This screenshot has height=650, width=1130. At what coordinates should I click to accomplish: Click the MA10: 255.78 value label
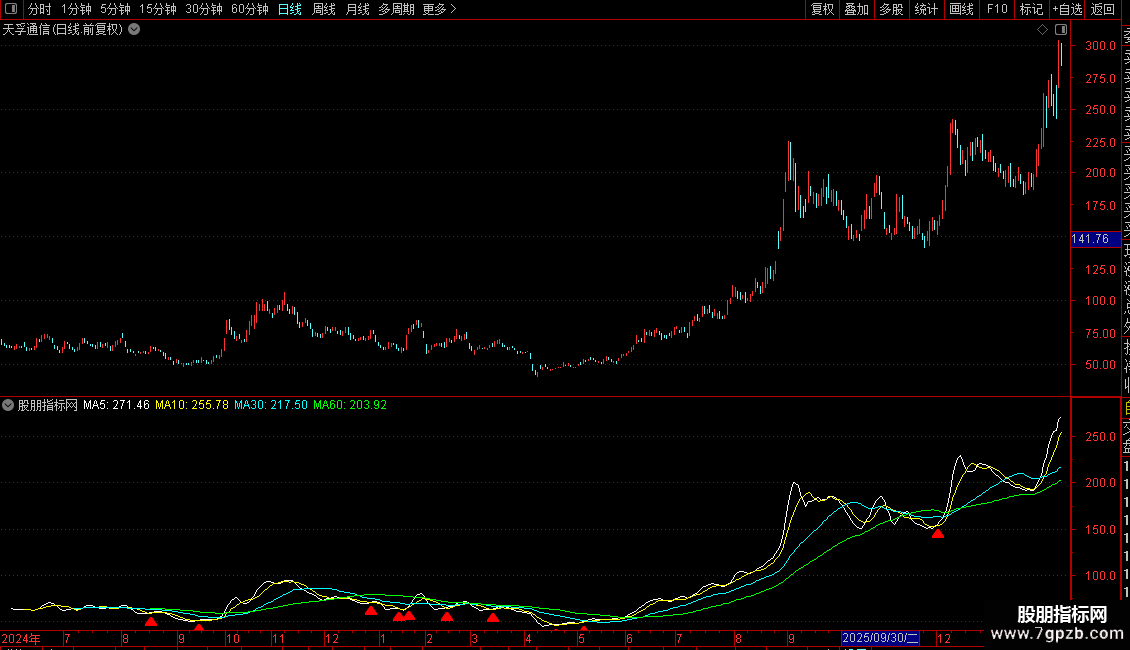(192, 405)
